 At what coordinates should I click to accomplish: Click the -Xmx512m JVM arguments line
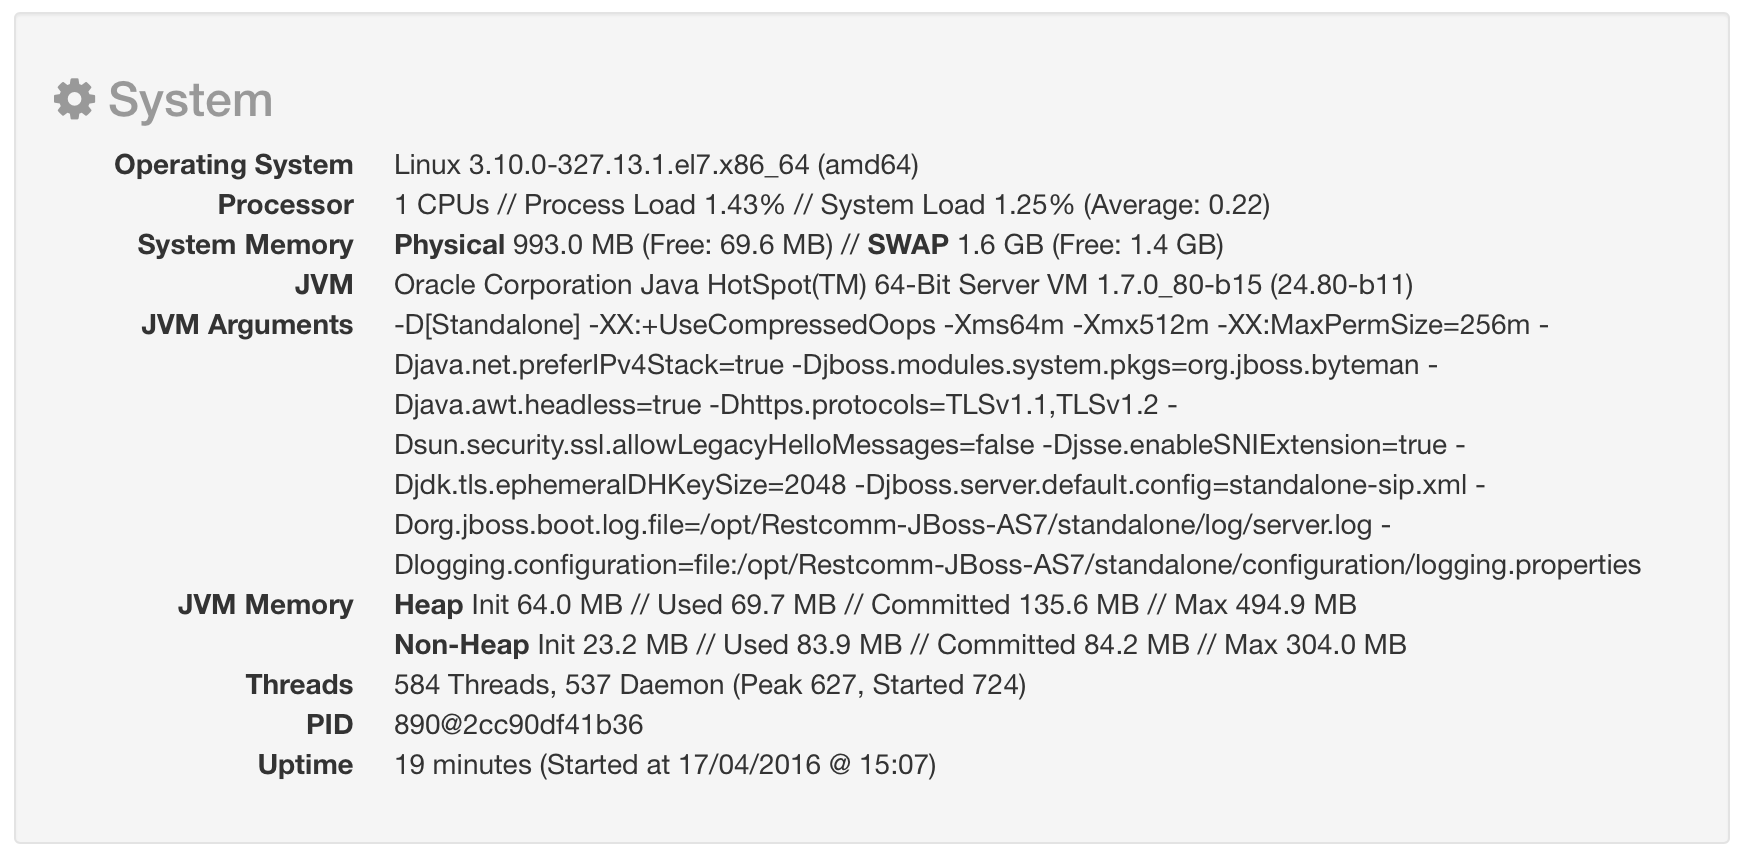pyautogui.click(x=970, y=325)
